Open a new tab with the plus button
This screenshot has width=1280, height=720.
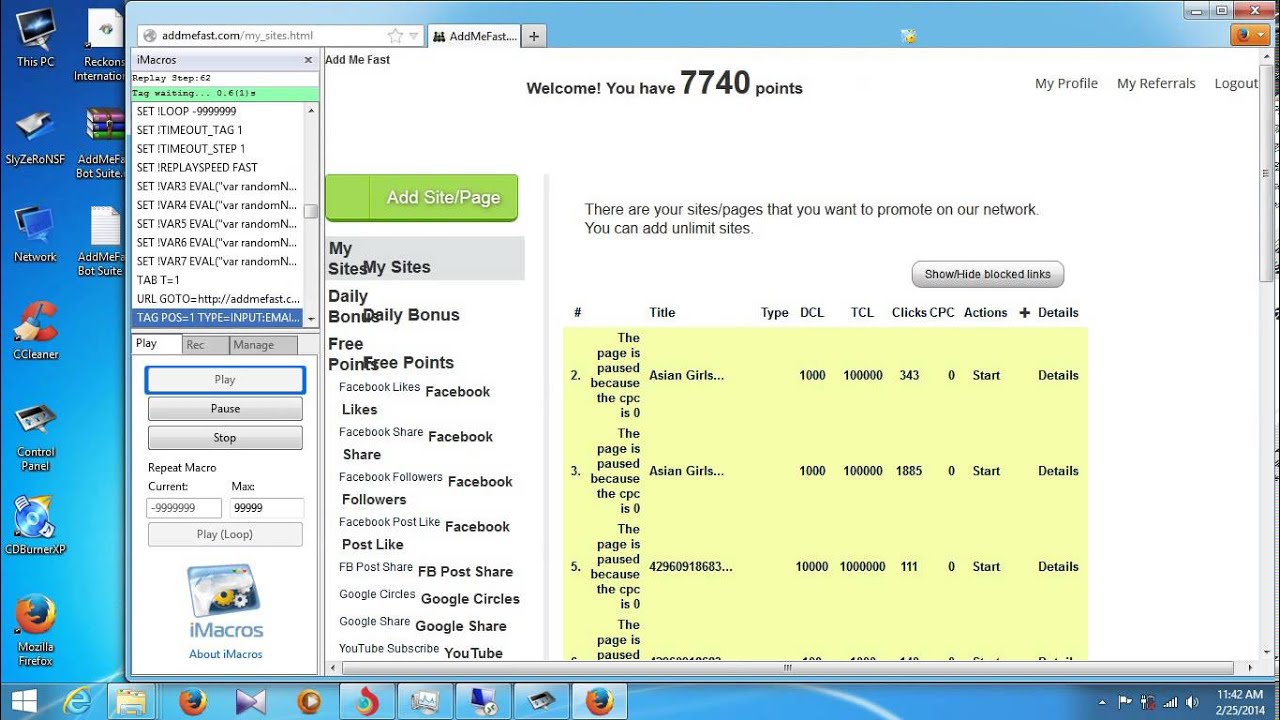534,36
